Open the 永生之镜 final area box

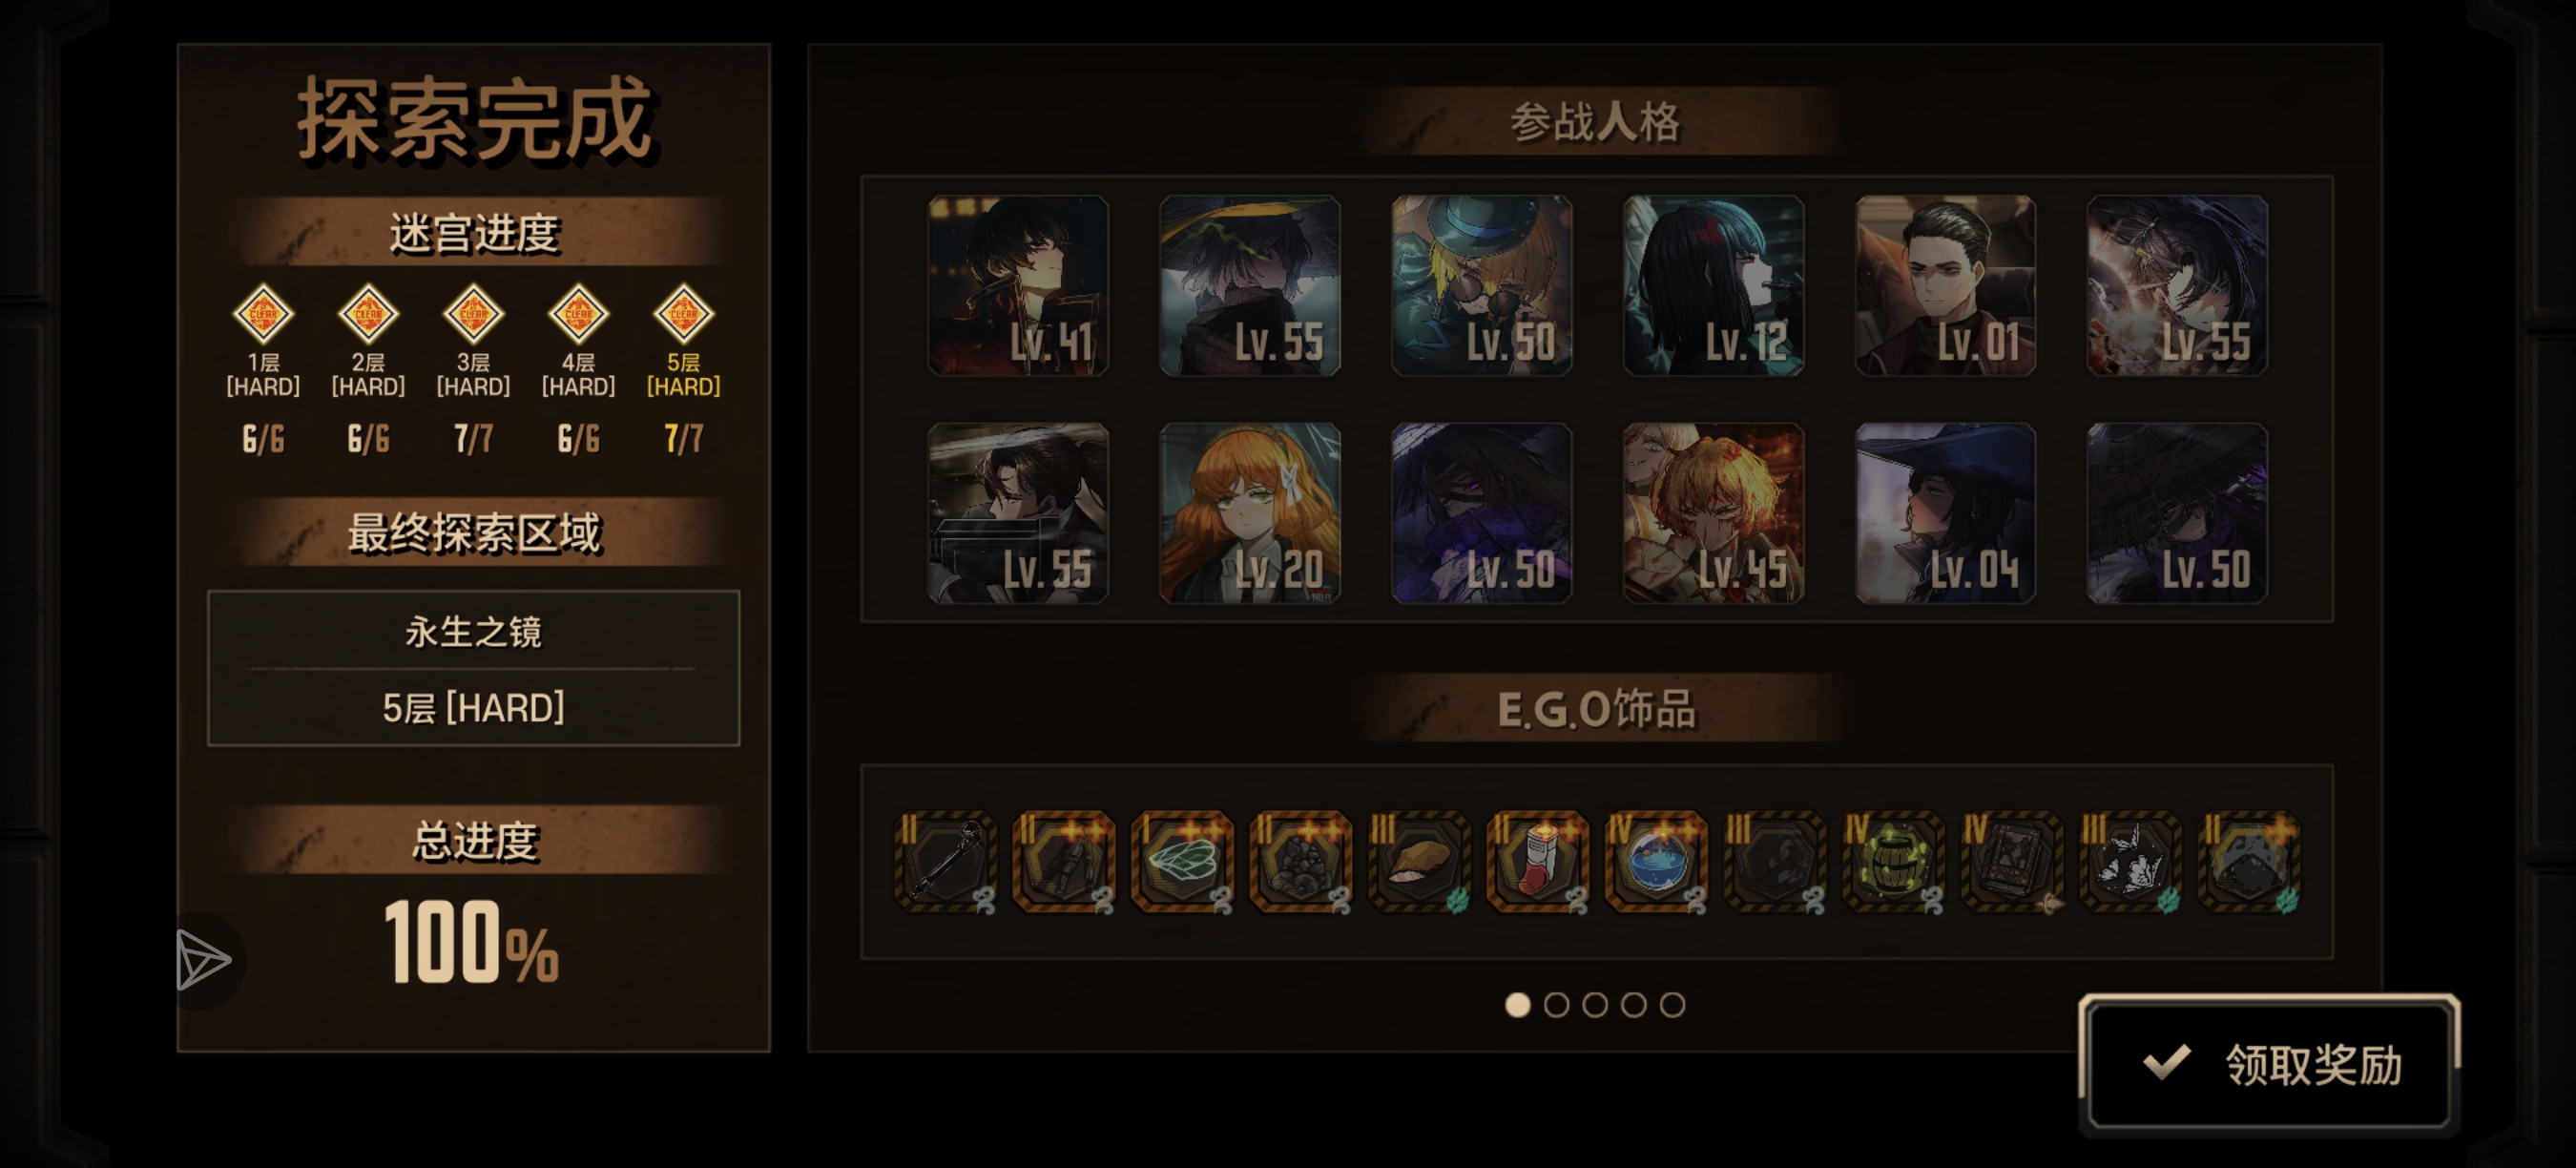[473, 668]
